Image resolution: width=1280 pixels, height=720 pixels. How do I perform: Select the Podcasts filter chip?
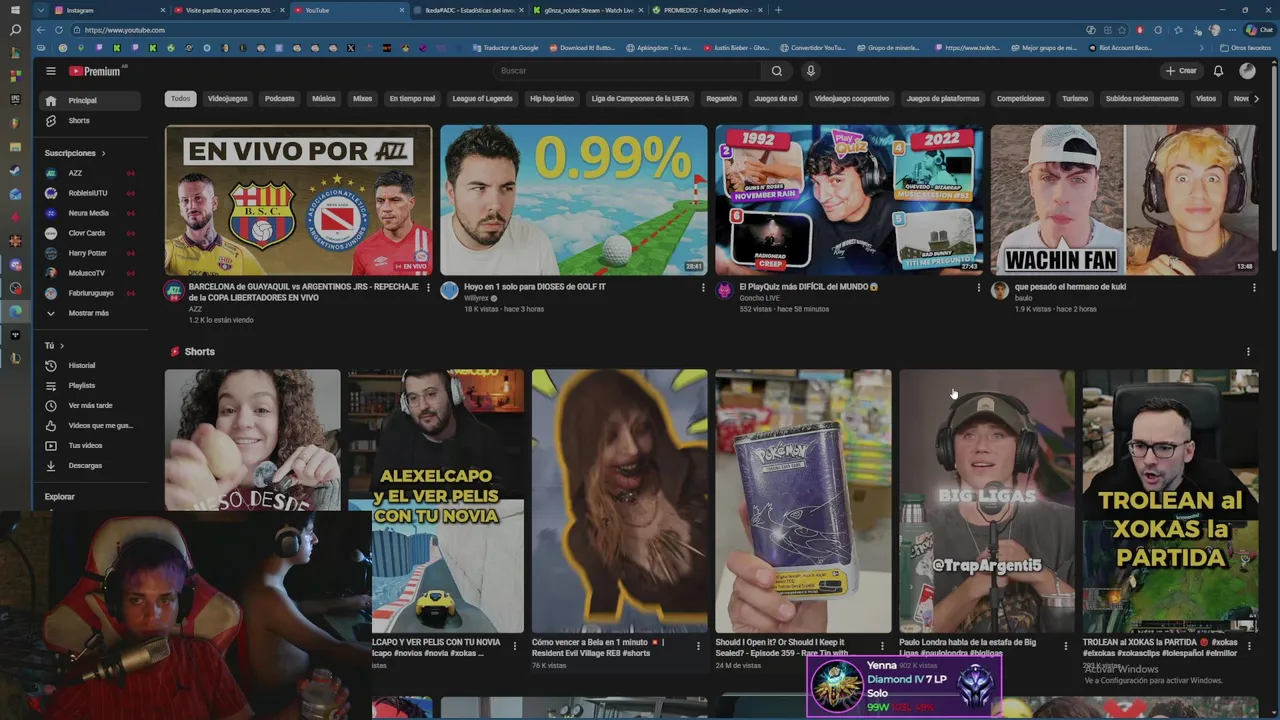pos(280,99)
